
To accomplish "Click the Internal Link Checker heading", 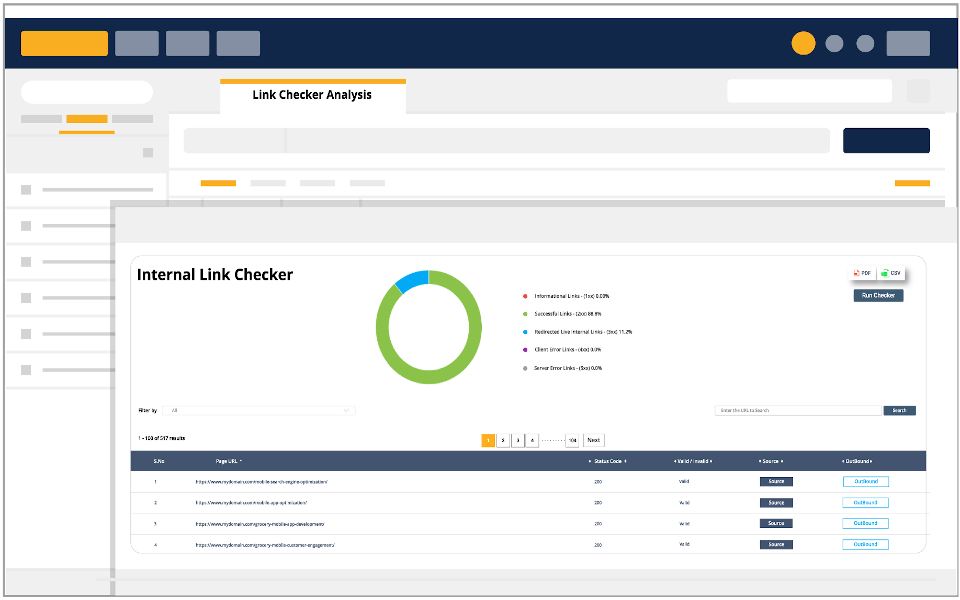I will click(215, 275).
